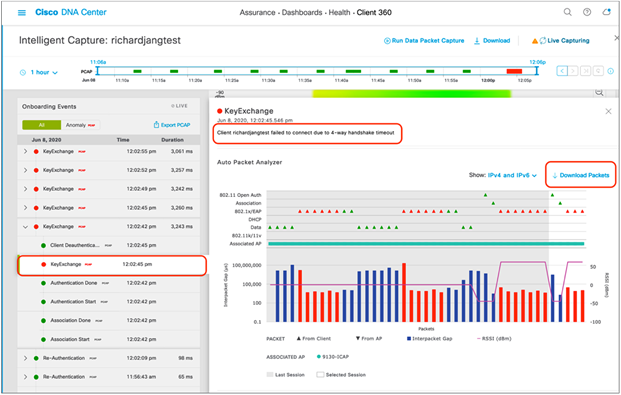Run Data Packet Capture
The height and width of the screenshot is (395, 621).
click(x=424, y=40)
